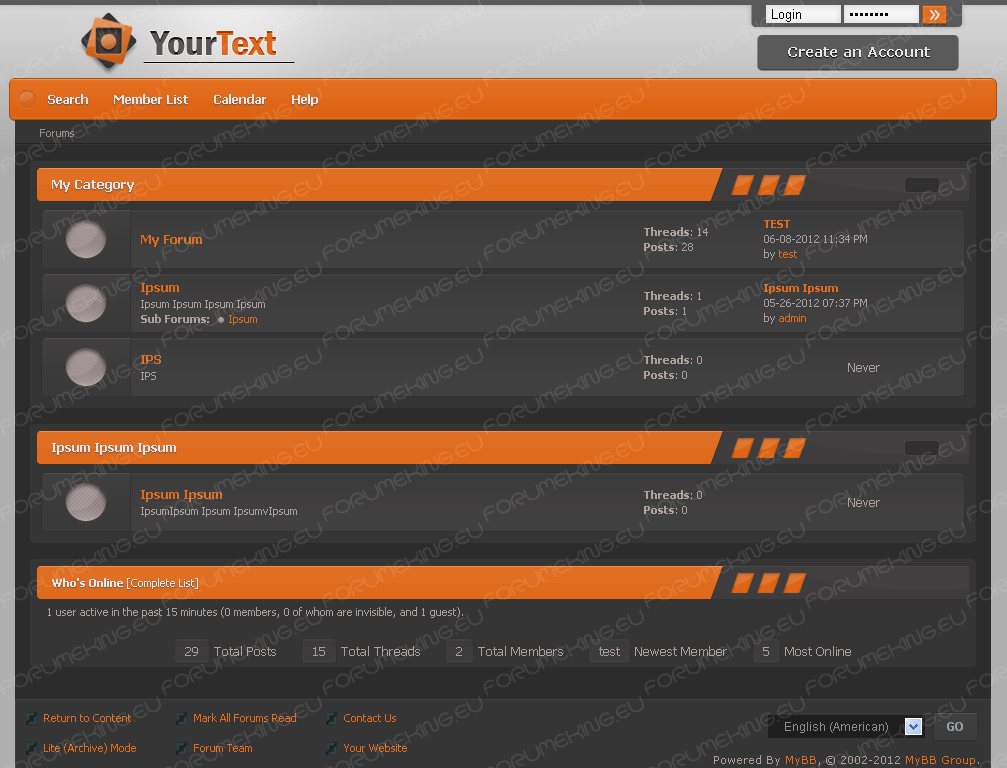
Task: Click the icon beside Forum Team
Action: [182, 748]
